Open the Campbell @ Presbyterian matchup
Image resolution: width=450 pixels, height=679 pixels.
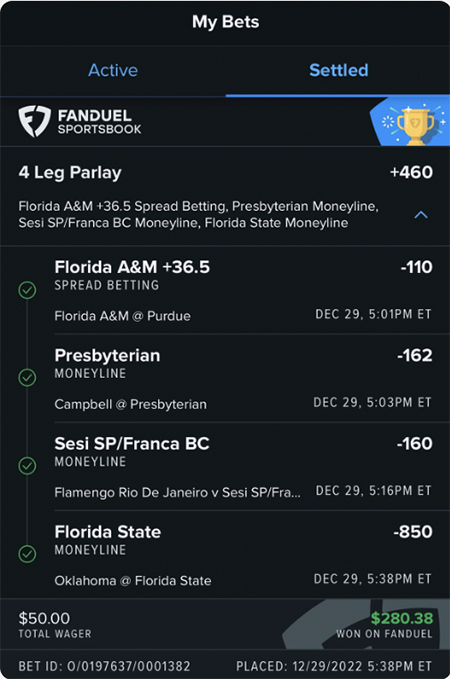point(130,404)
